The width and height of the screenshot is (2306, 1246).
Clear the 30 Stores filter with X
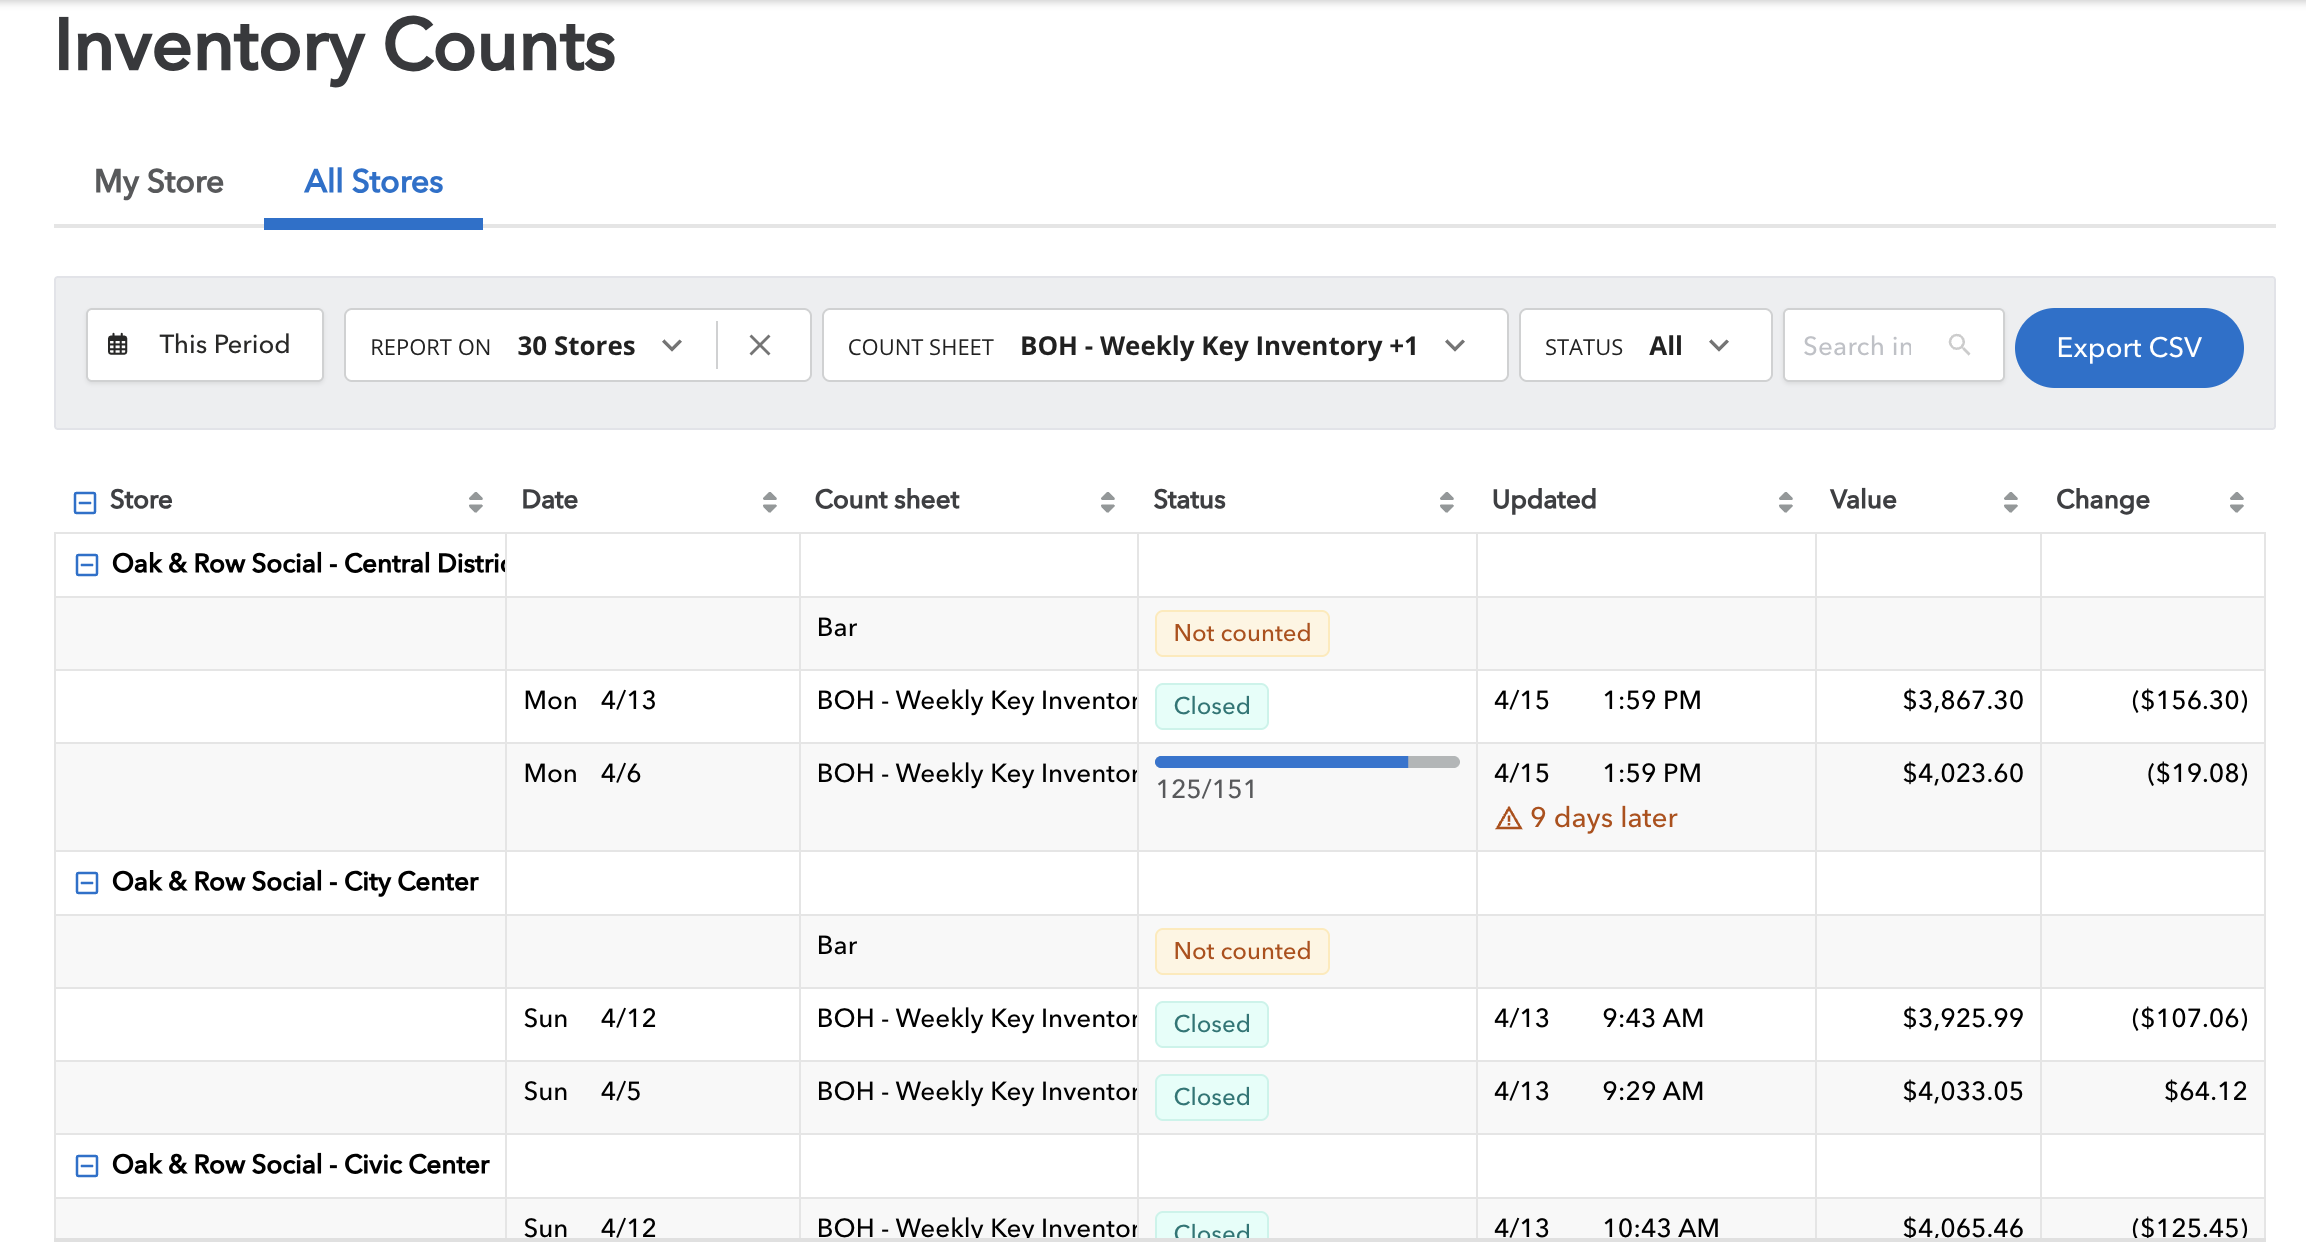coord(760,345)
